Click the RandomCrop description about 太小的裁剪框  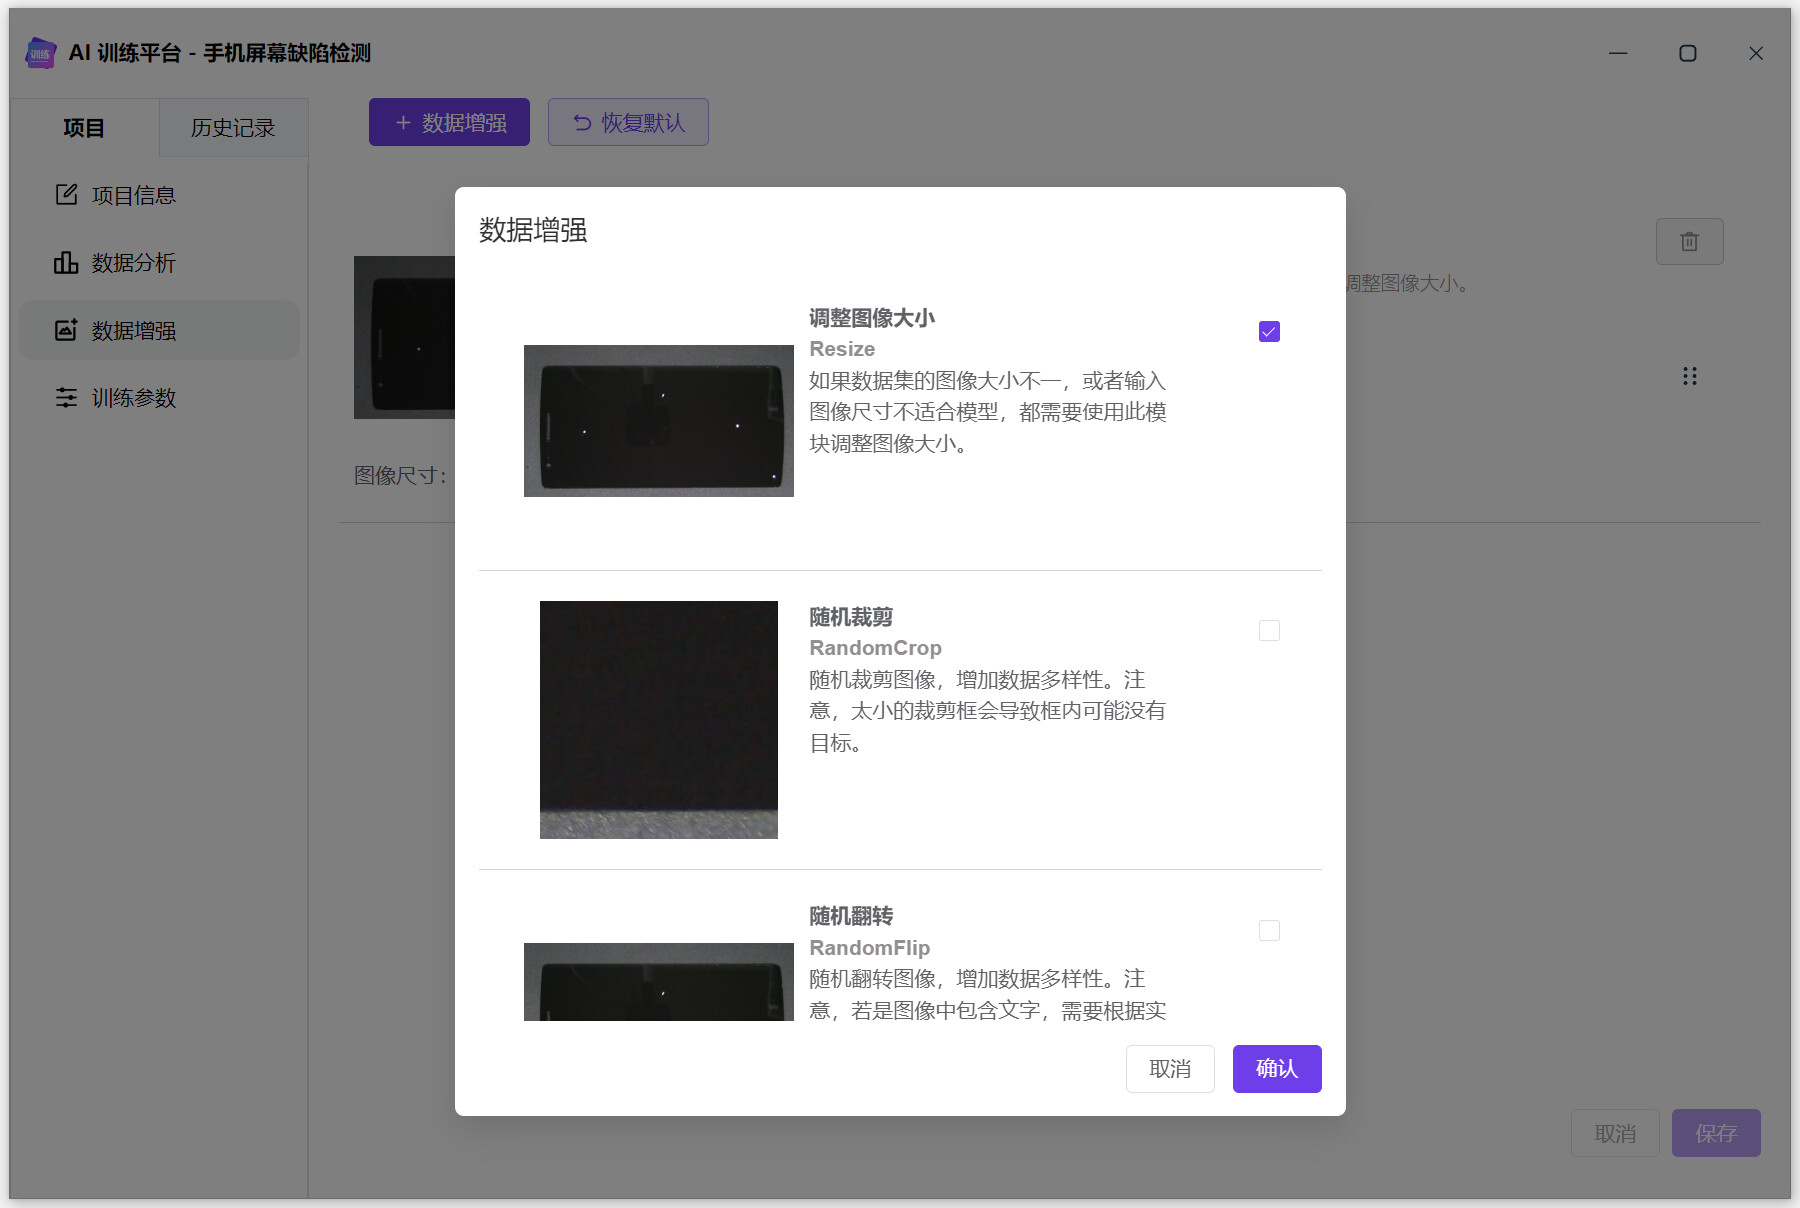988,711
